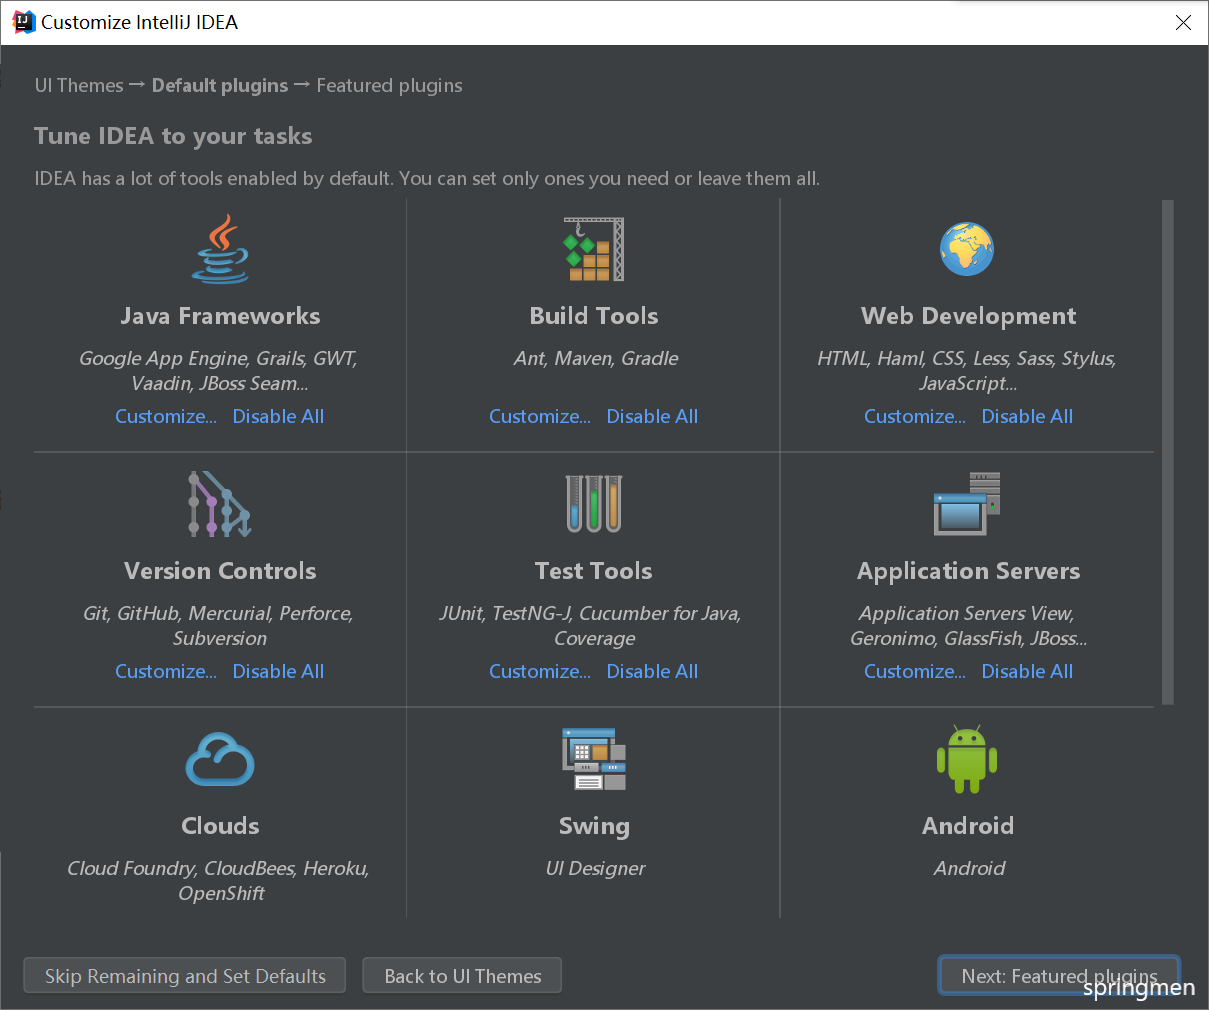1209x1010 pixels.
Task: Click the Build Tools heading
Action: [594, 316]
